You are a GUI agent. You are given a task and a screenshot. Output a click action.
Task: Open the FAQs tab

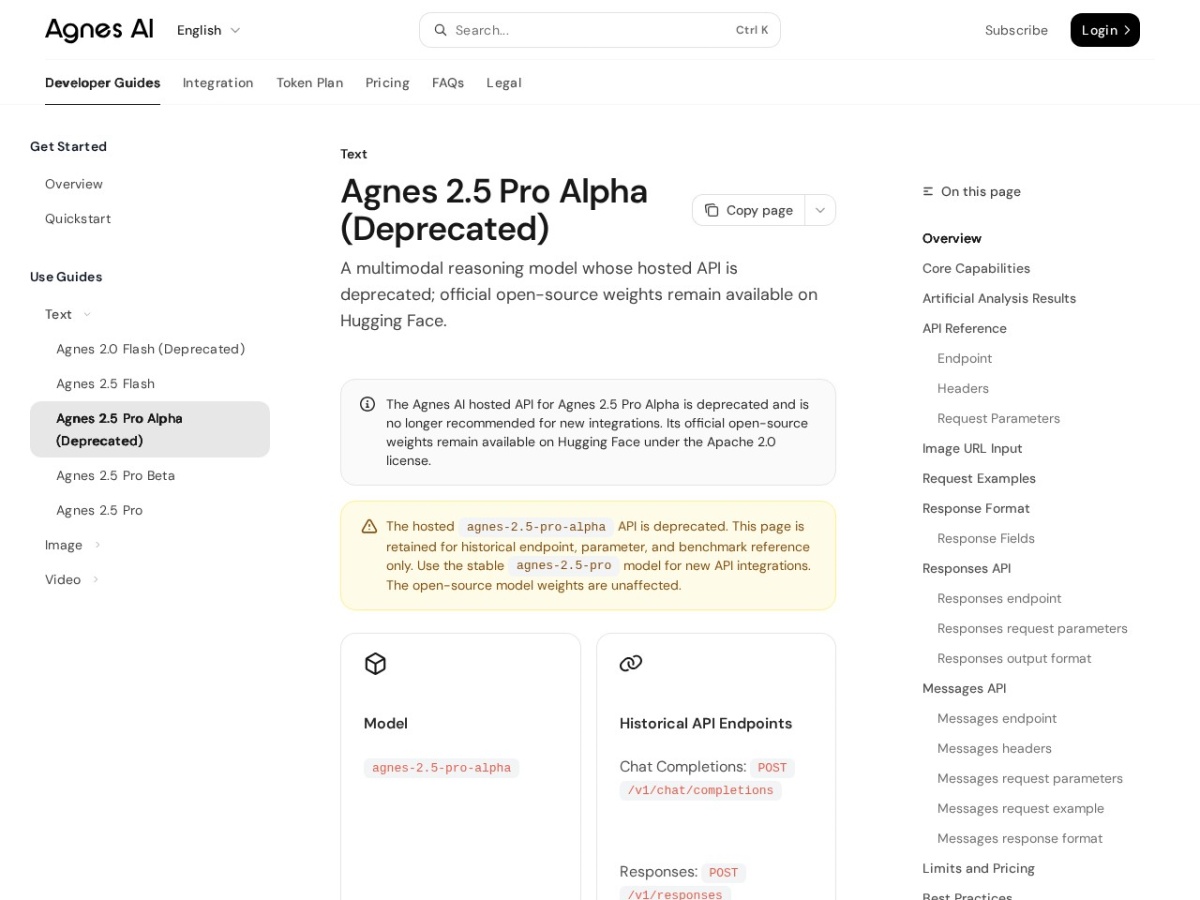tap(448, 83)
